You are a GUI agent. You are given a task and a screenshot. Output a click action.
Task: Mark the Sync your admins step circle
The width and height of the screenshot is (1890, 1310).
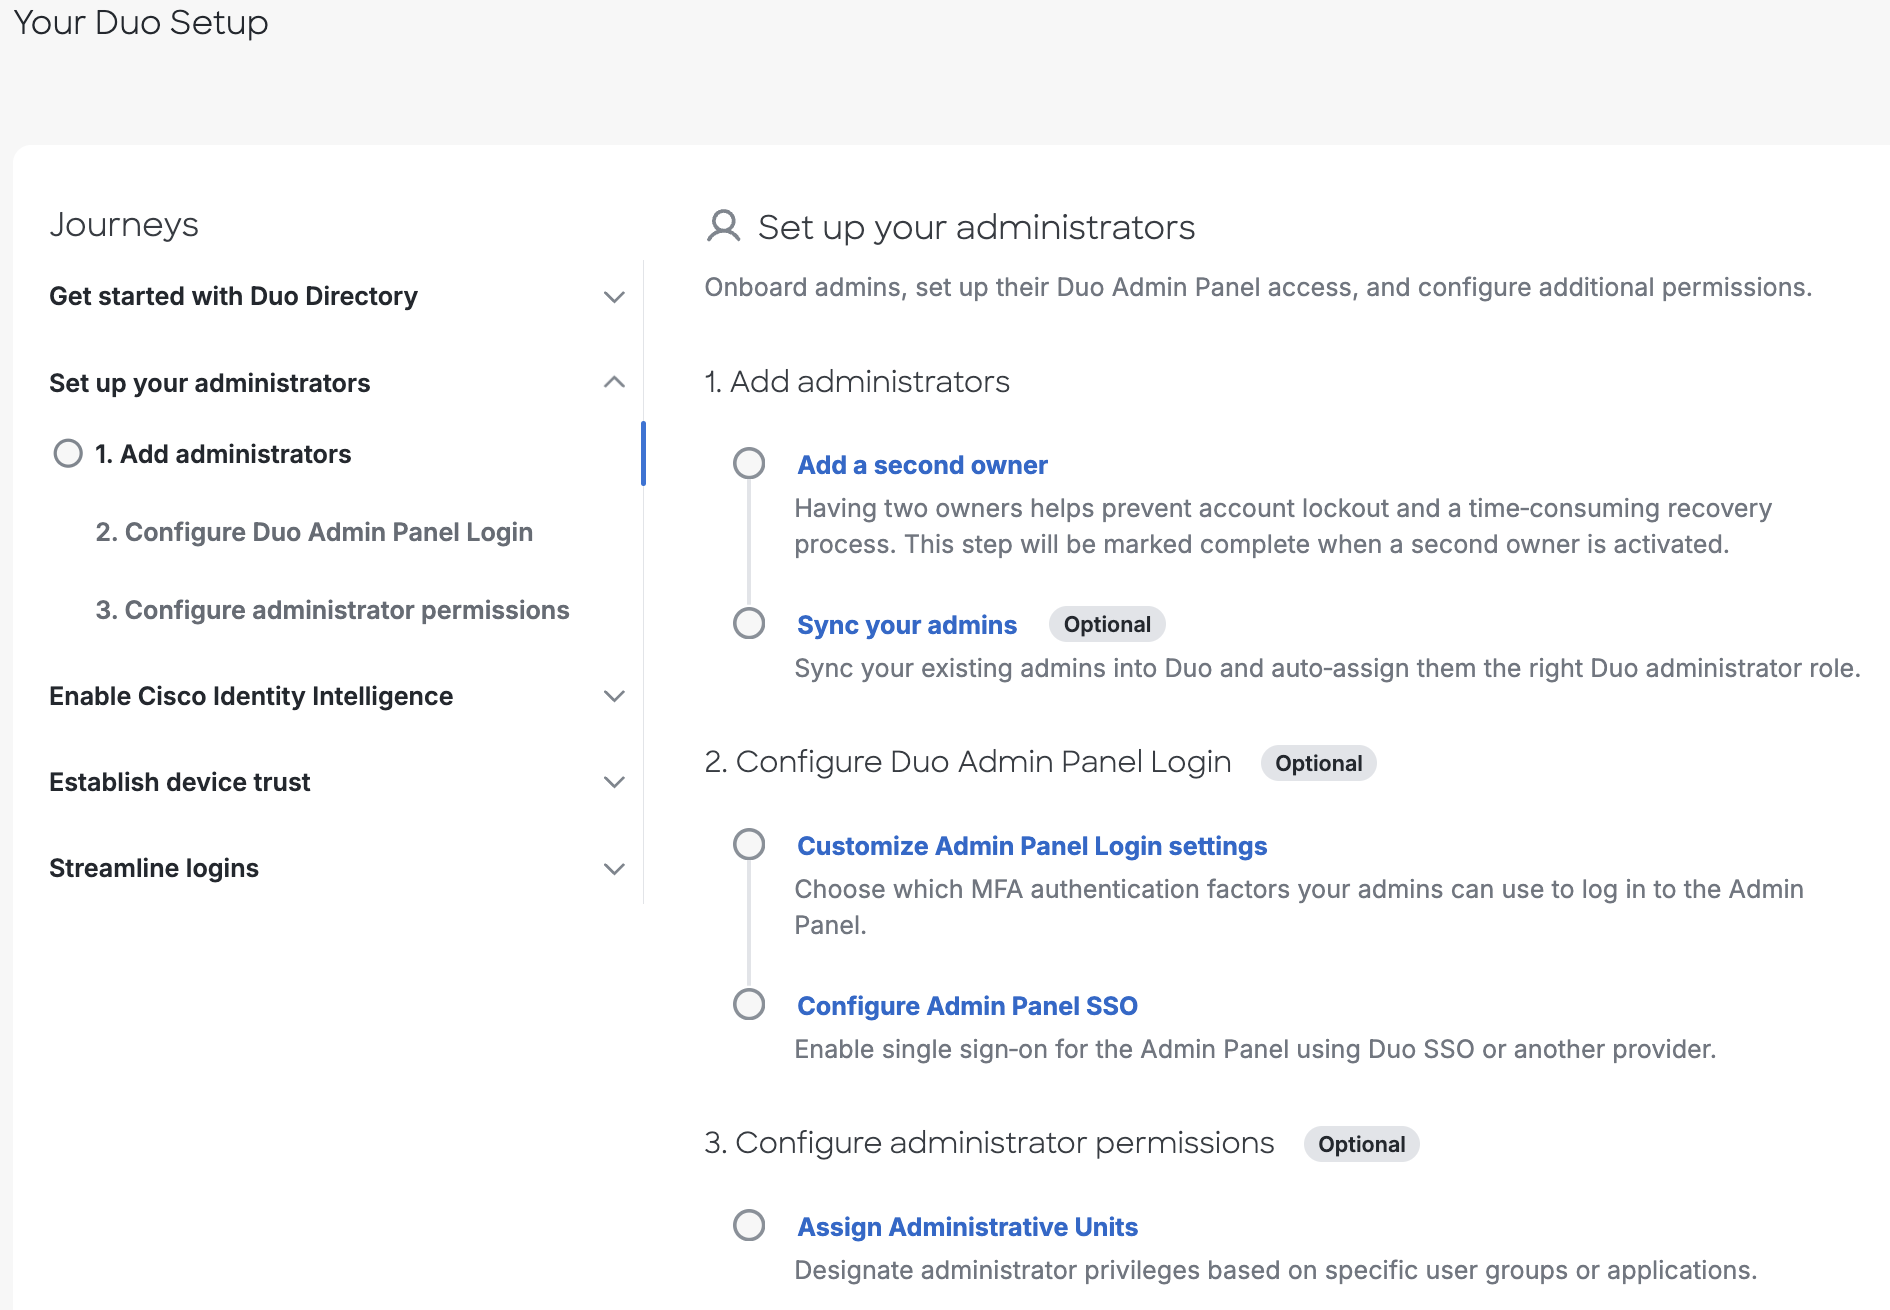coord(749,623)
